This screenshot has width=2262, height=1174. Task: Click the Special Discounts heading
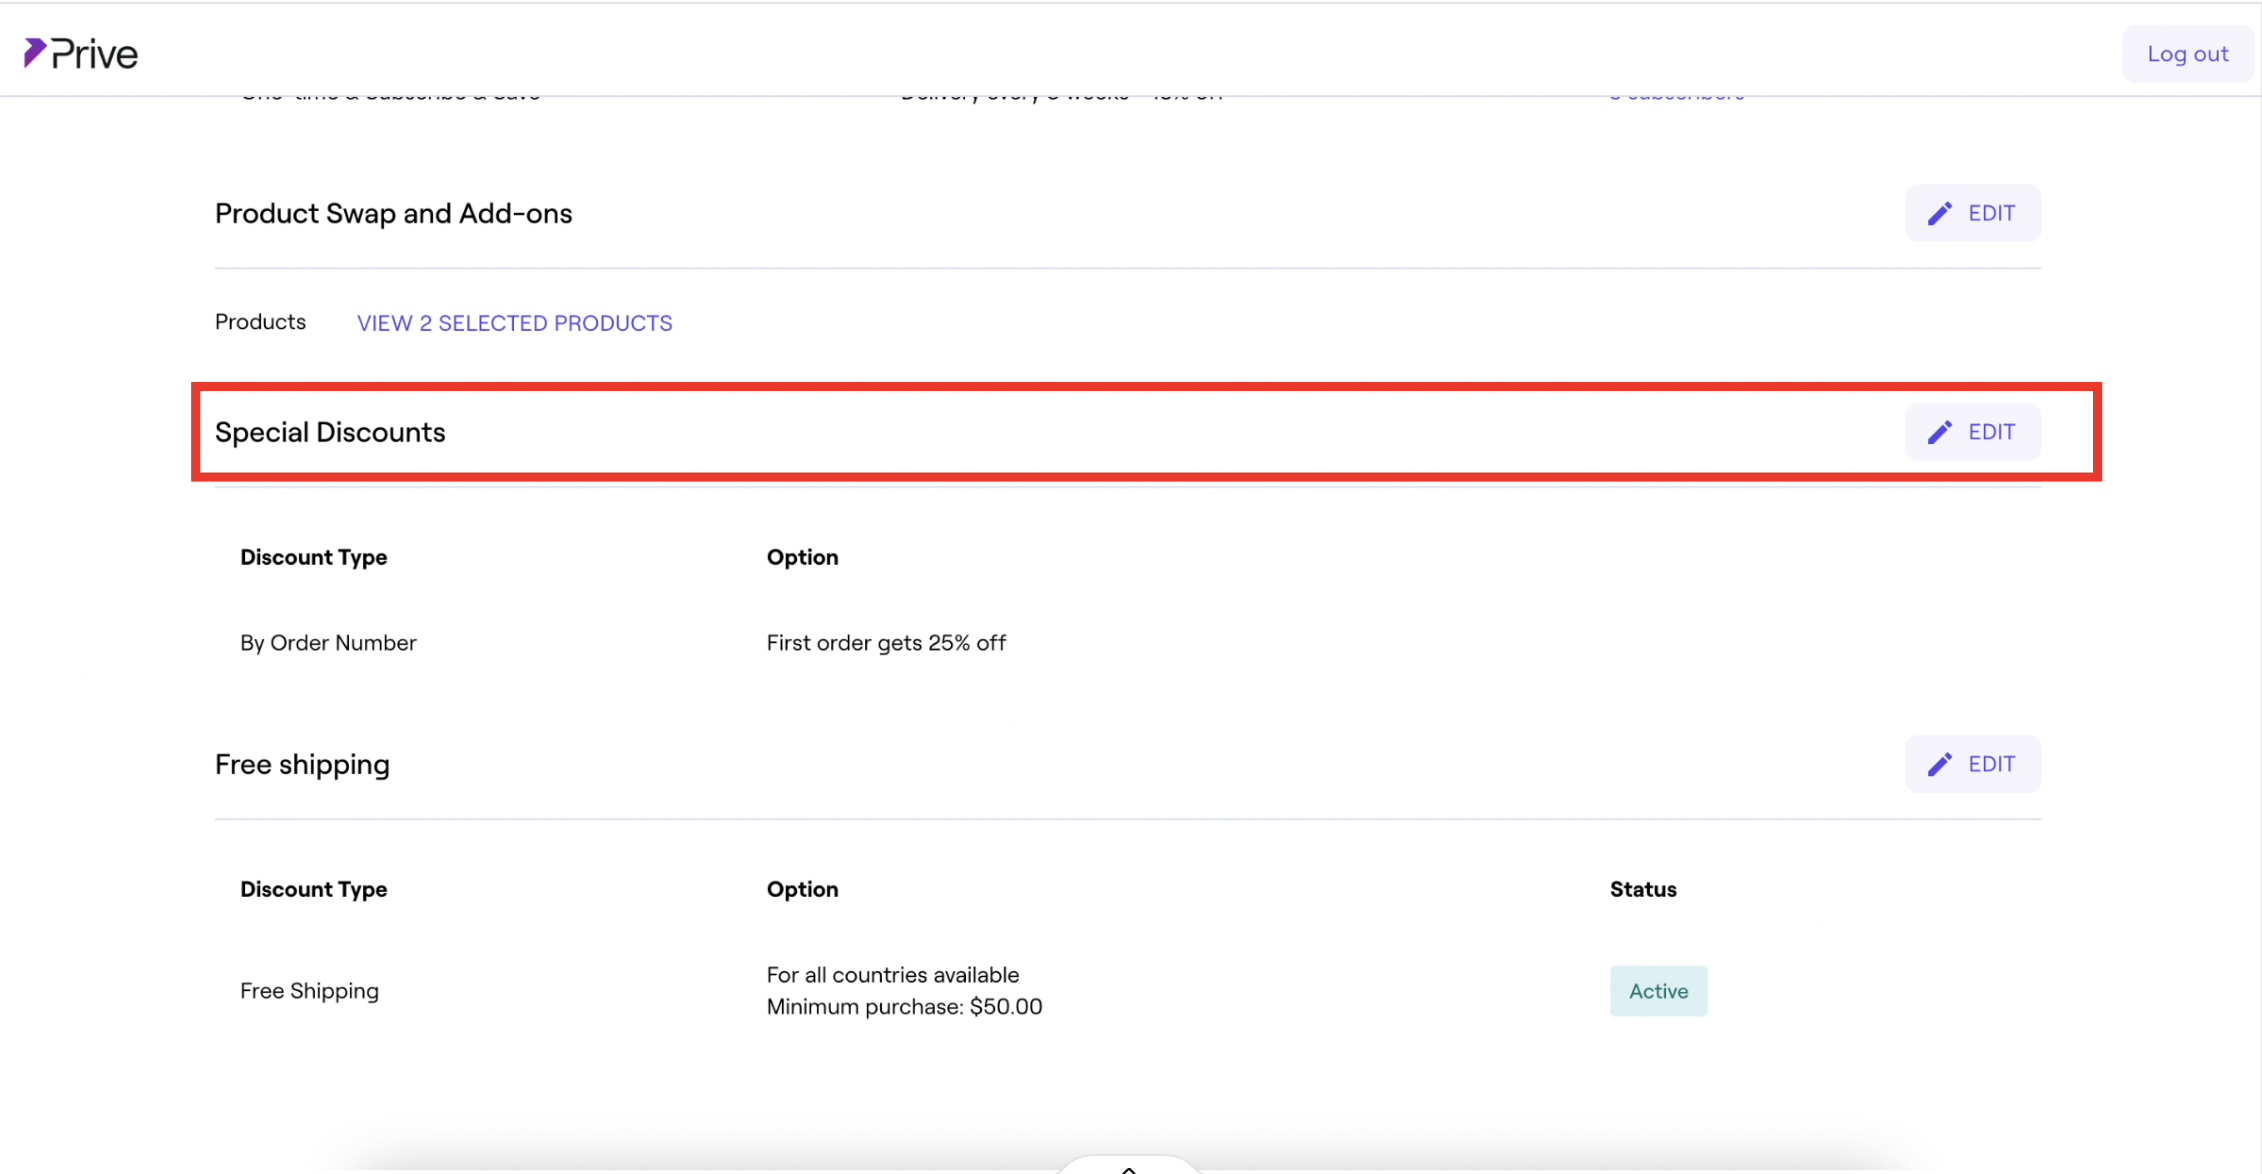[330, 432]
